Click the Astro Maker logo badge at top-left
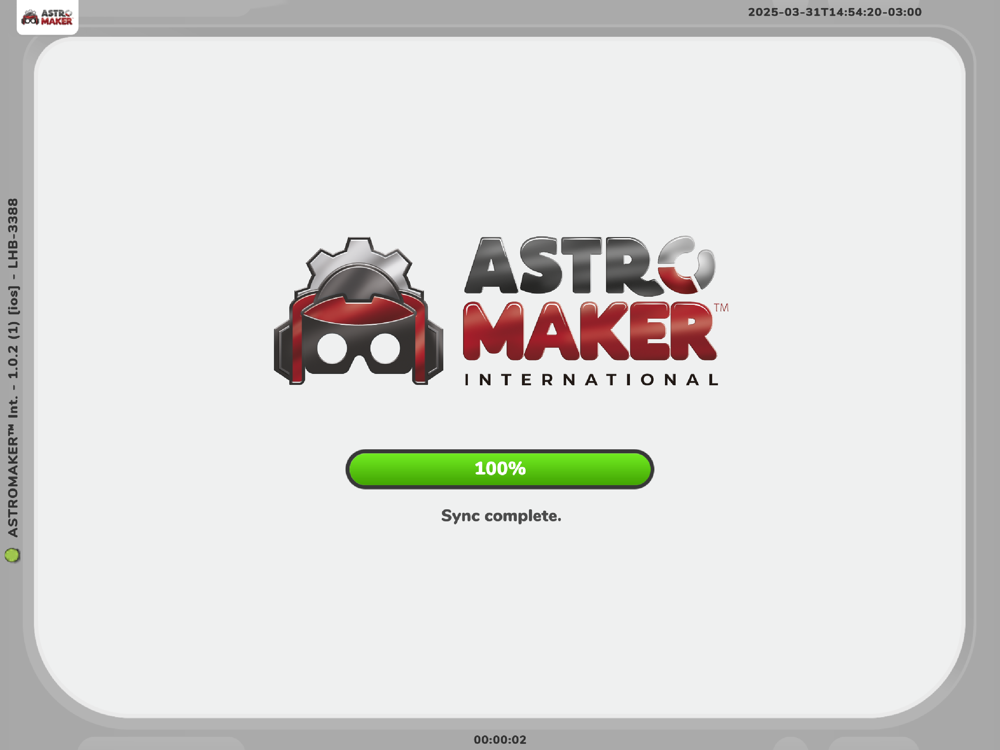 47,17
